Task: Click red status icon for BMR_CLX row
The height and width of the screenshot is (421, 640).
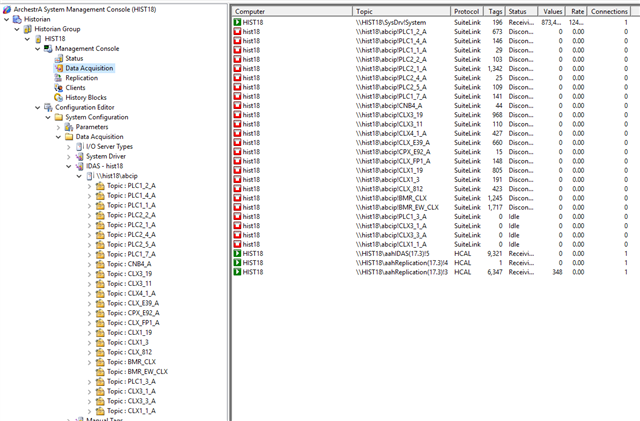Action: coord(237,198)
